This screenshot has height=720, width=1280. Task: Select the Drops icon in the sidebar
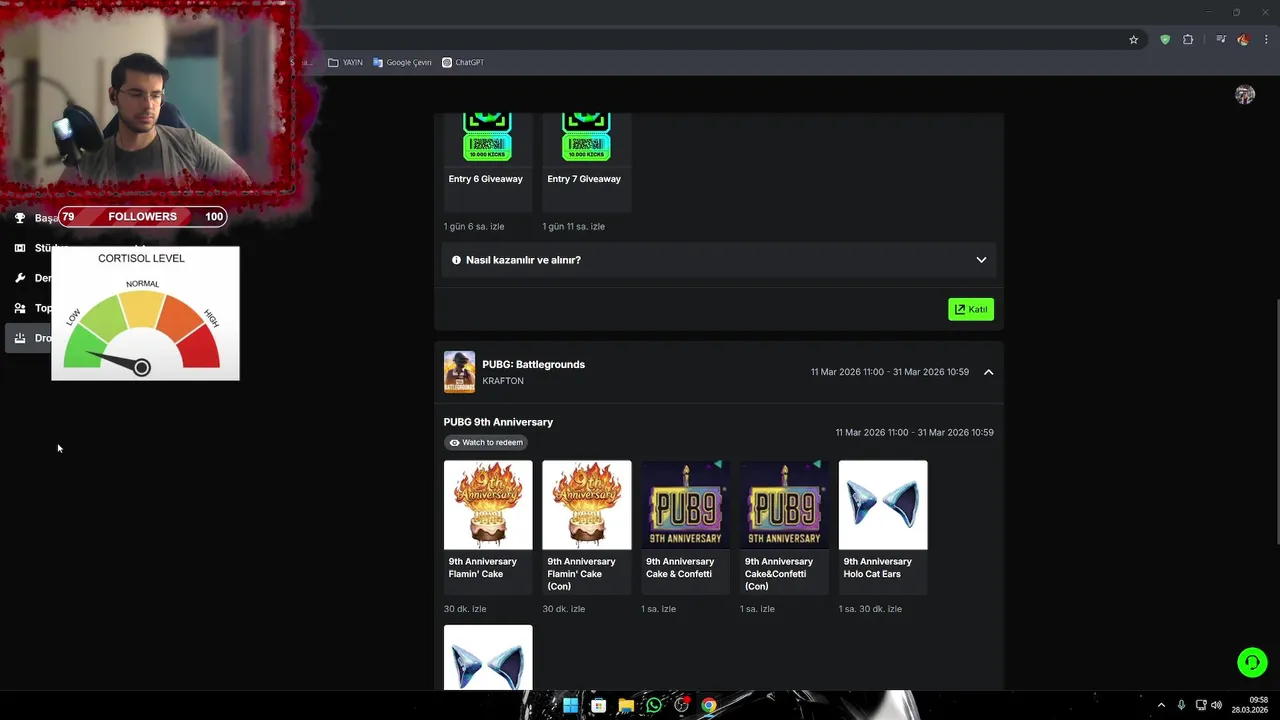[20, 338]
